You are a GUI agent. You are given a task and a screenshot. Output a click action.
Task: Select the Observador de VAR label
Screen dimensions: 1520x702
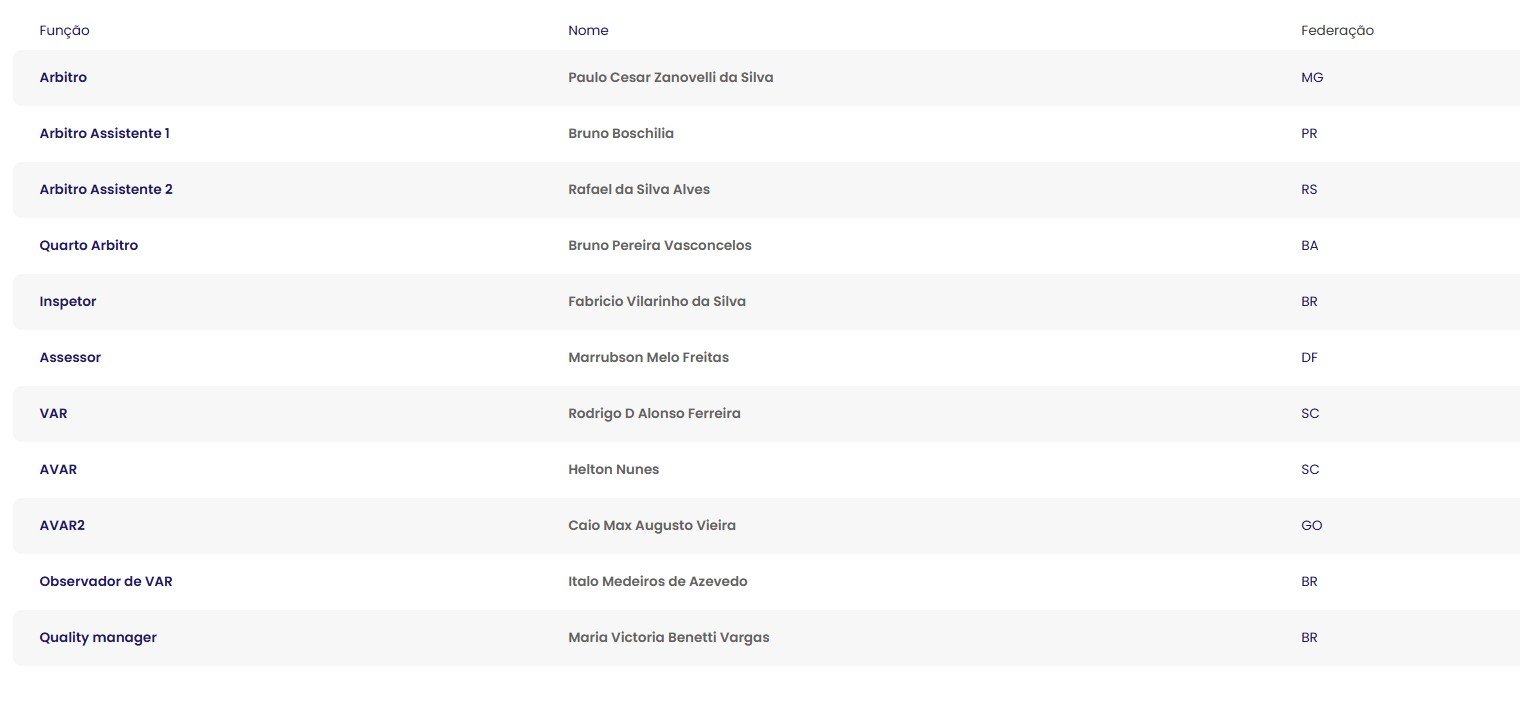tap(105, 582)
